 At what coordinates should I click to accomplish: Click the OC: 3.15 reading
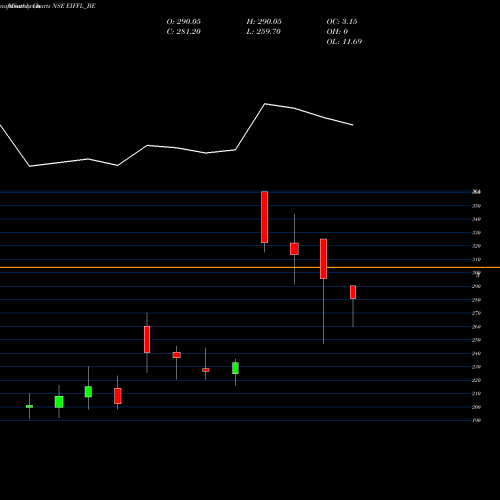(342, 22)
